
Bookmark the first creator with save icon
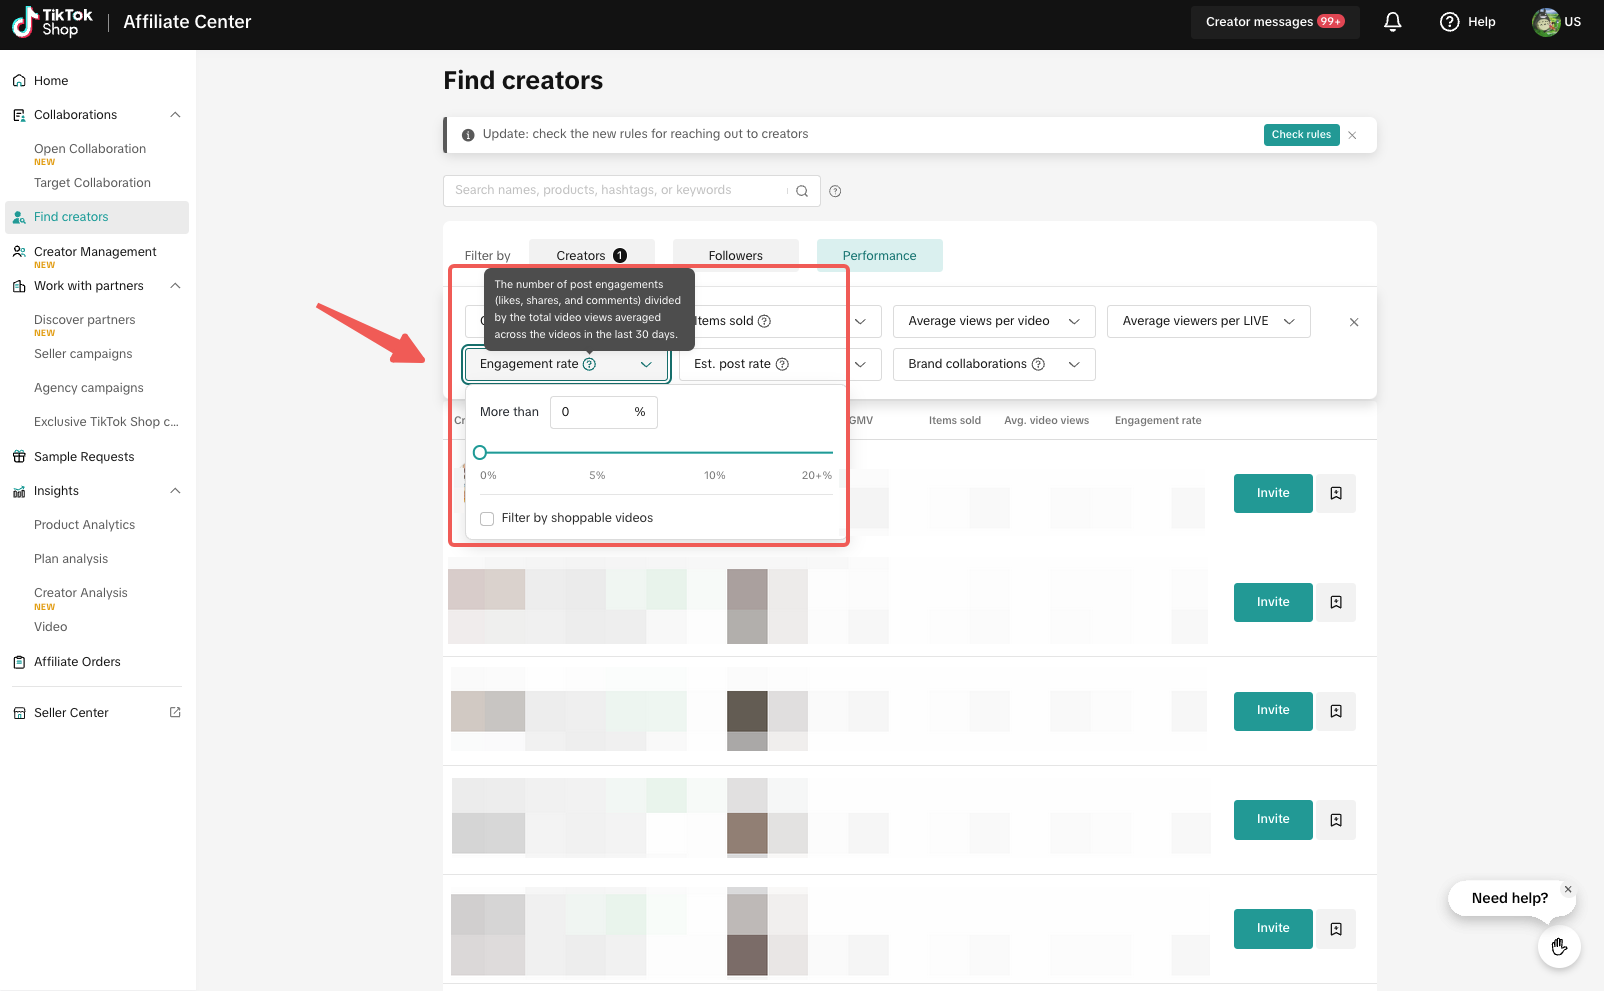[1336, 493]
